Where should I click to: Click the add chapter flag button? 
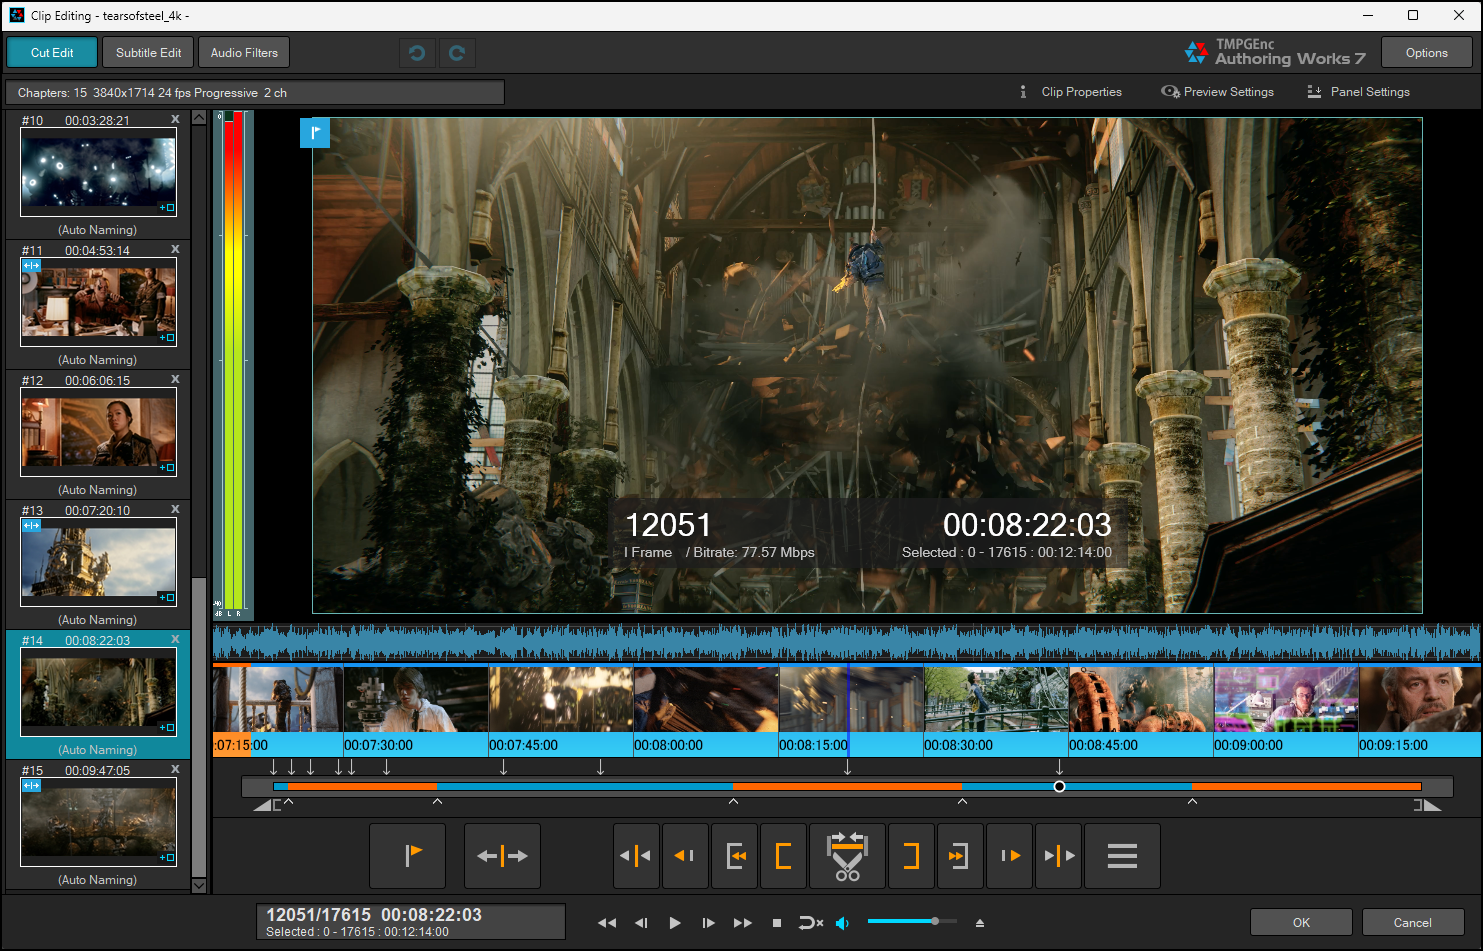click(x=407, y=856)
